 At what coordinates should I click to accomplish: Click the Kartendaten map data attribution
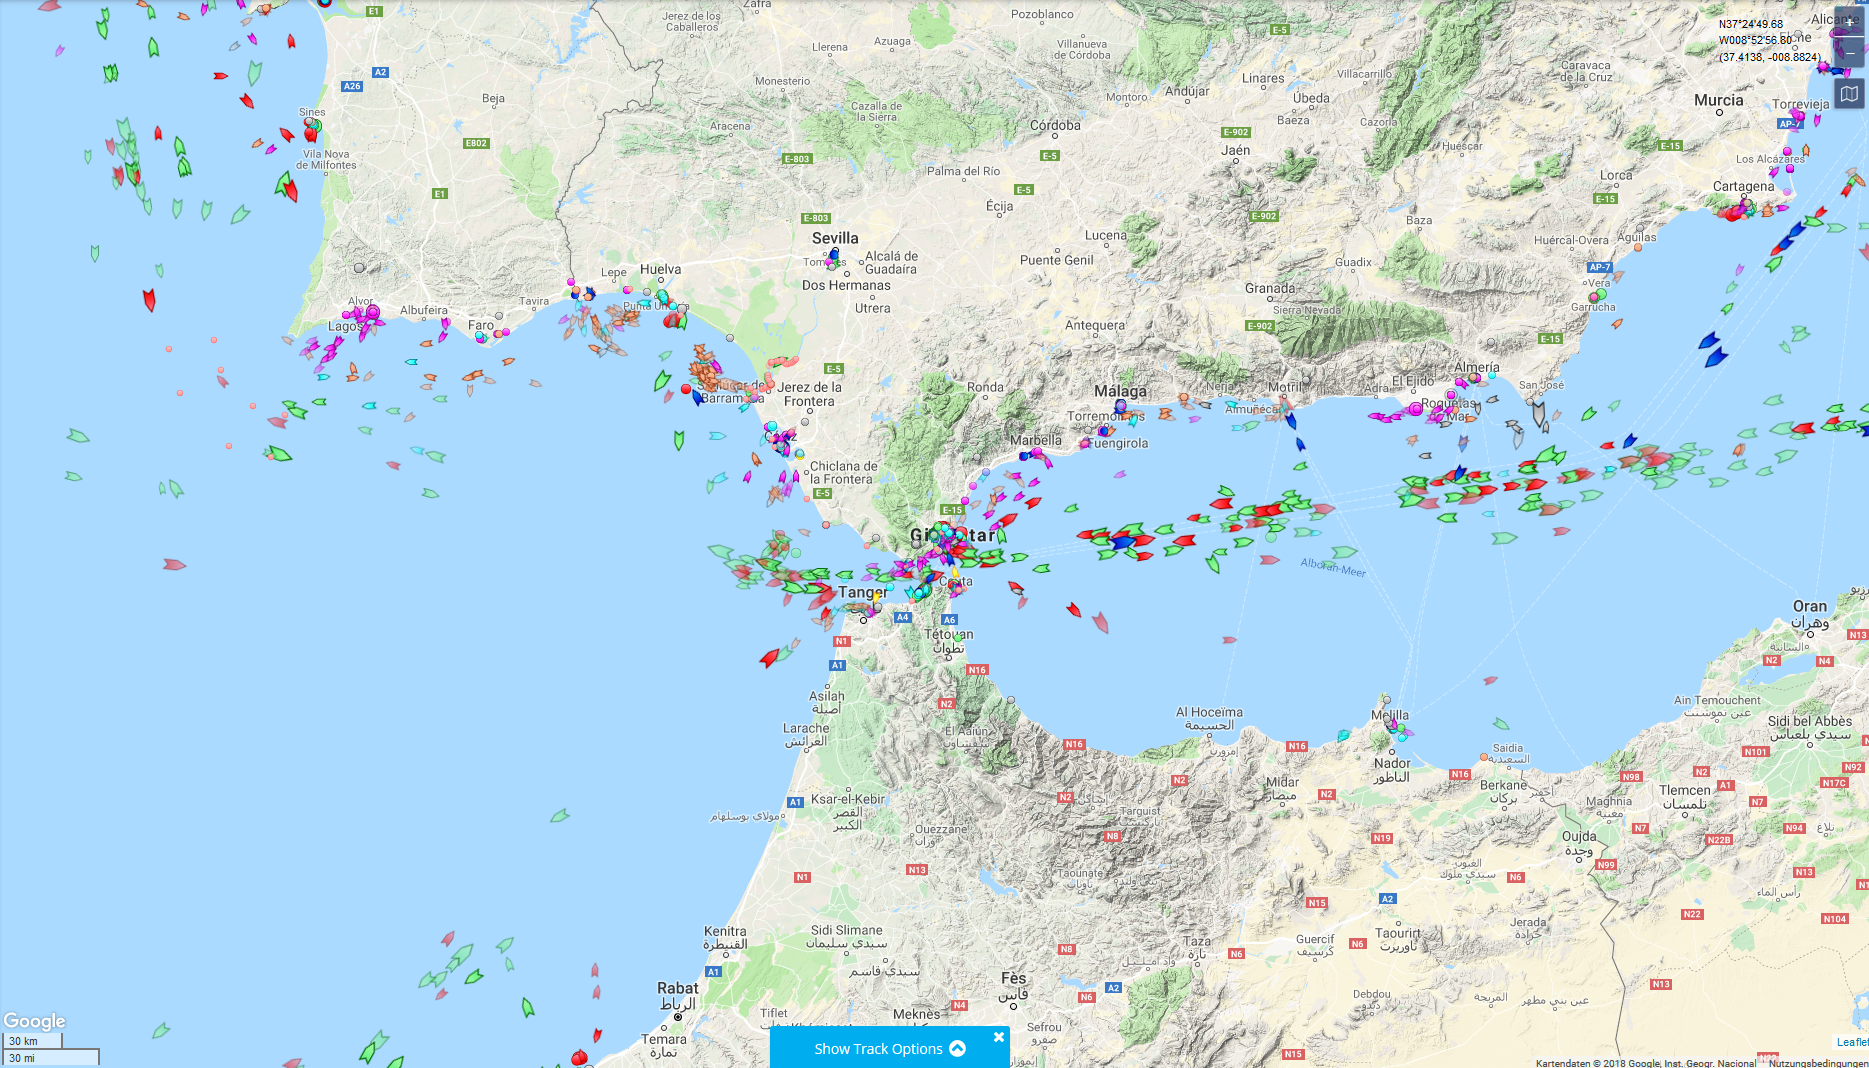(1646, 1063)
